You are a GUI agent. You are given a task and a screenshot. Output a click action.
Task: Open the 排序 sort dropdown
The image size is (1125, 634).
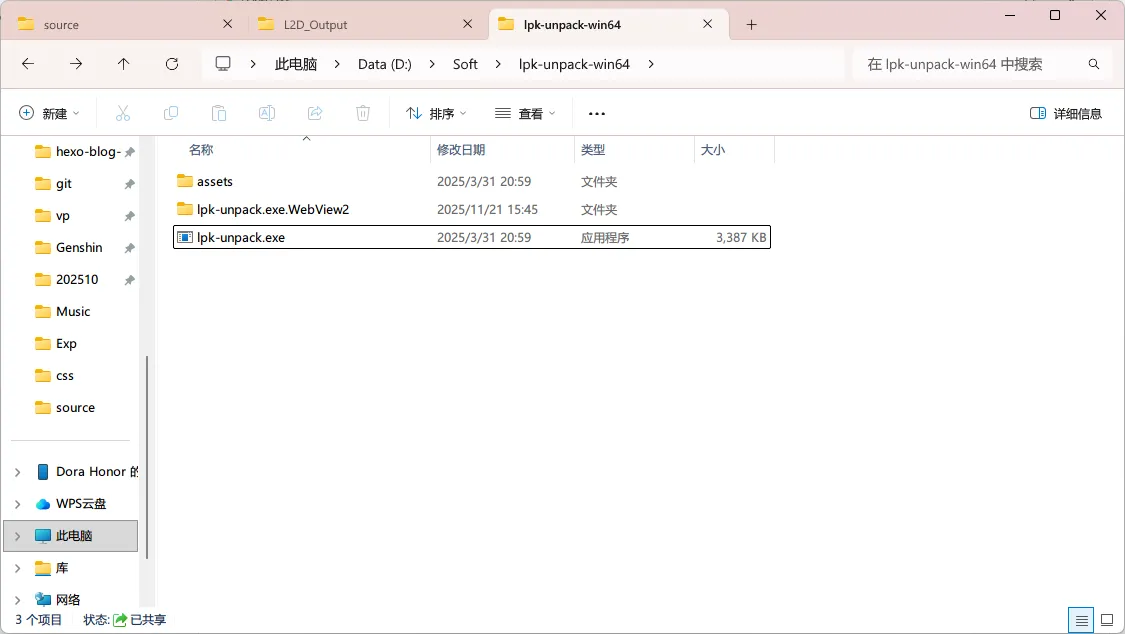coord(436,113)
